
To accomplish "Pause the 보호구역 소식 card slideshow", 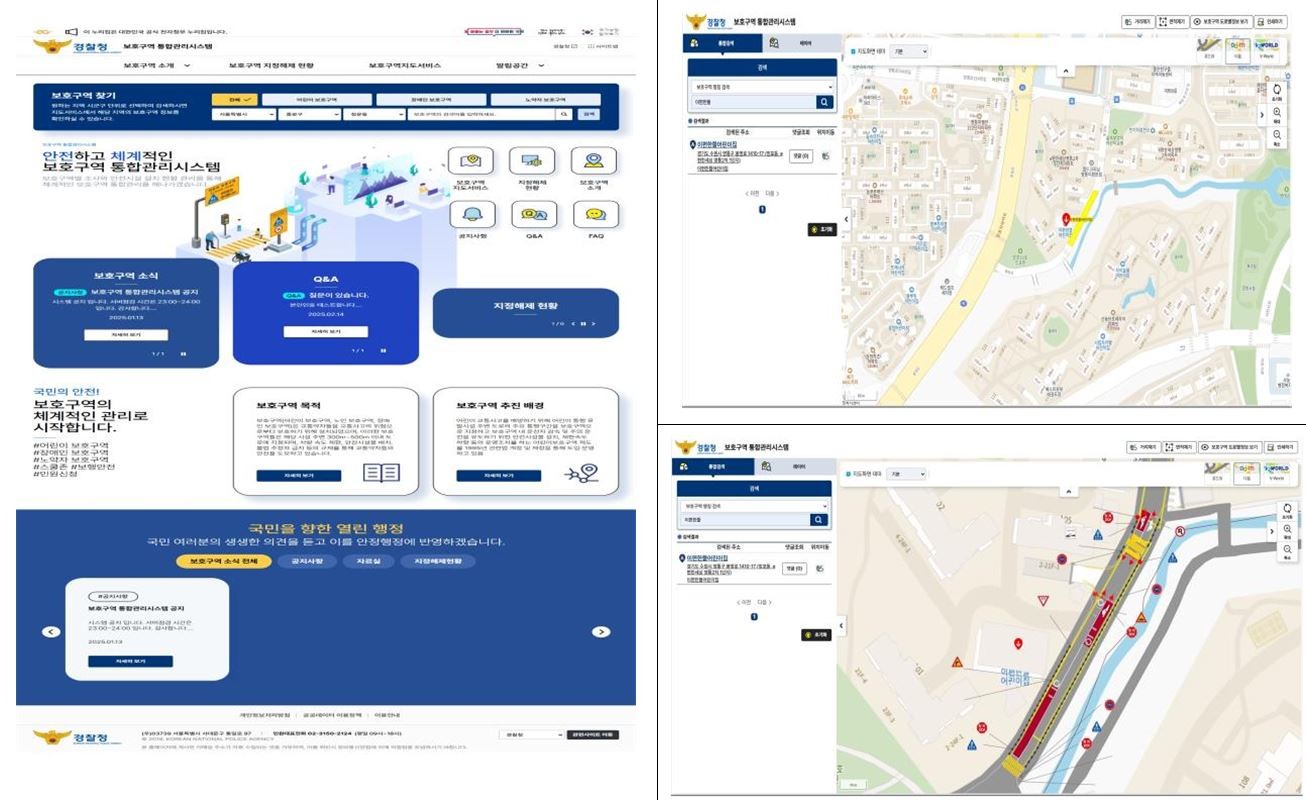I will [x=183, y=354].
